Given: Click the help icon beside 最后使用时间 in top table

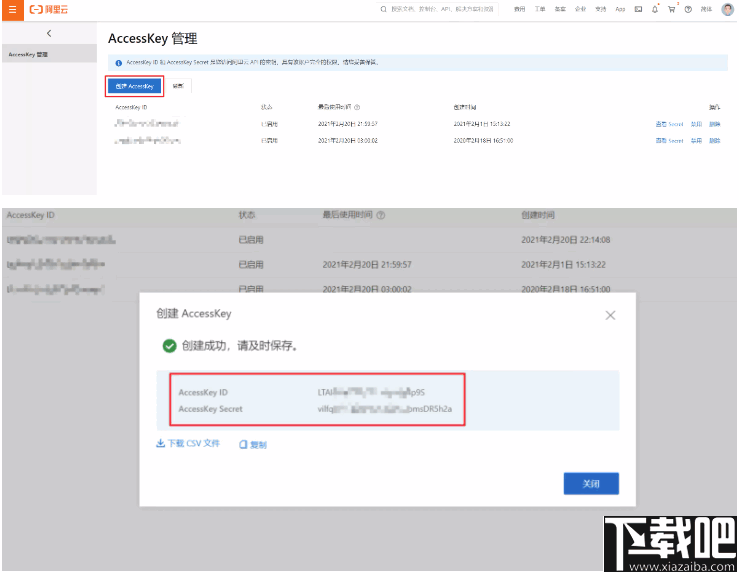Looking at the screenshot, I should (x=357, y=107).
